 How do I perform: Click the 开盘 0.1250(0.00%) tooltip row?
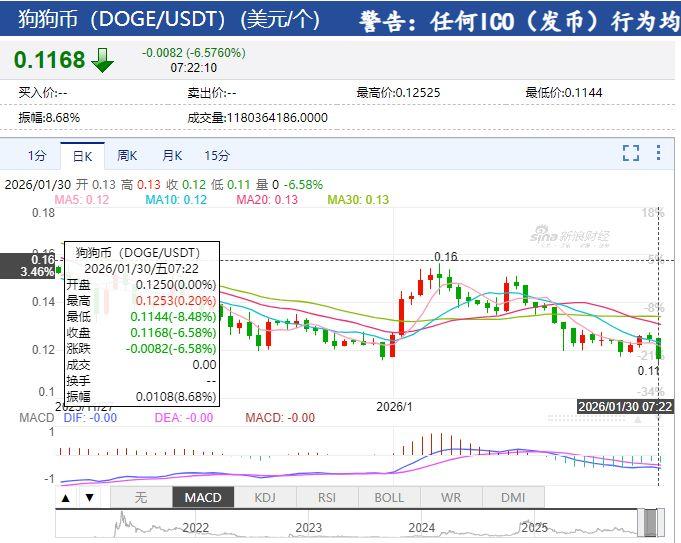tap(142, 285)
